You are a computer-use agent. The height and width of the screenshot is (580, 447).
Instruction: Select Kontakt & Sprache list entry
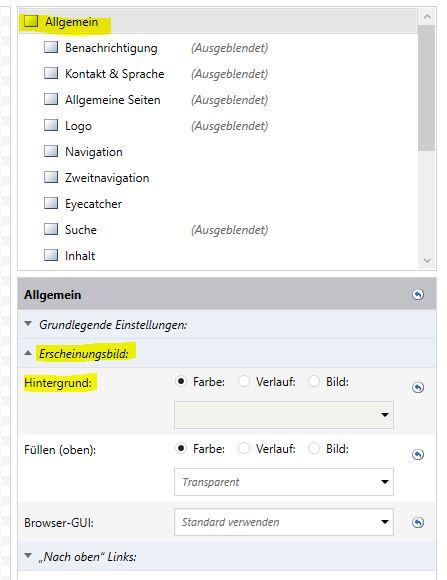(x=114, y=74)
